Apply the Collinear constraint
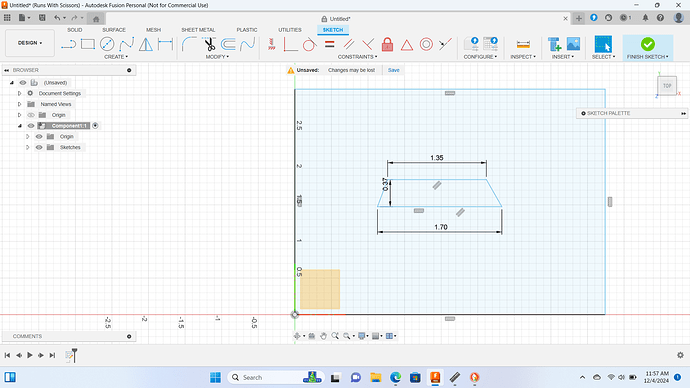This screenshot has height=388, width=690. click(445, 44)
